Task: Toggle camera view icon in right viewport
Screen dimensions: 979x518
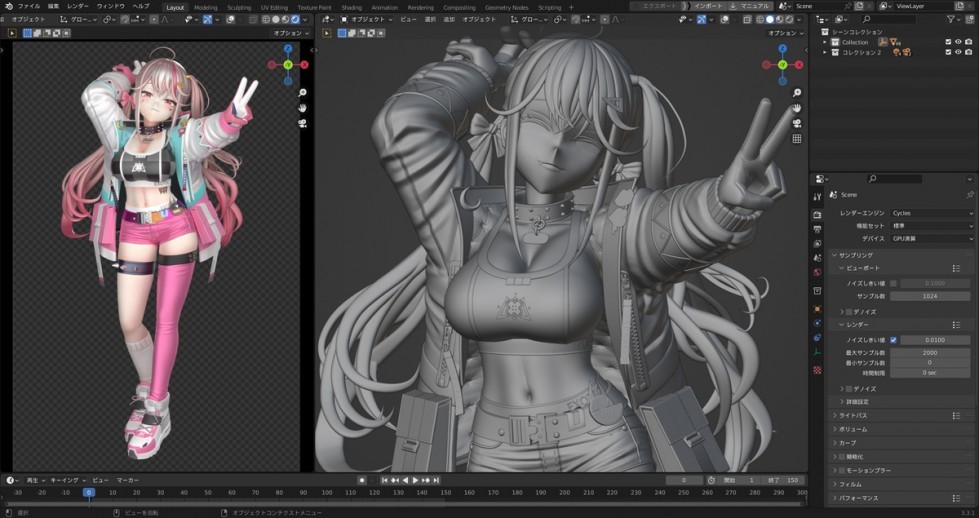Action: tap(797, 123)
